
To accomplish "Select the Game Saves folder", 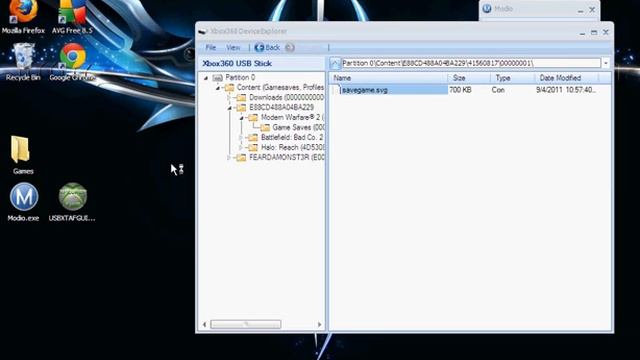I will pos(299,127).
